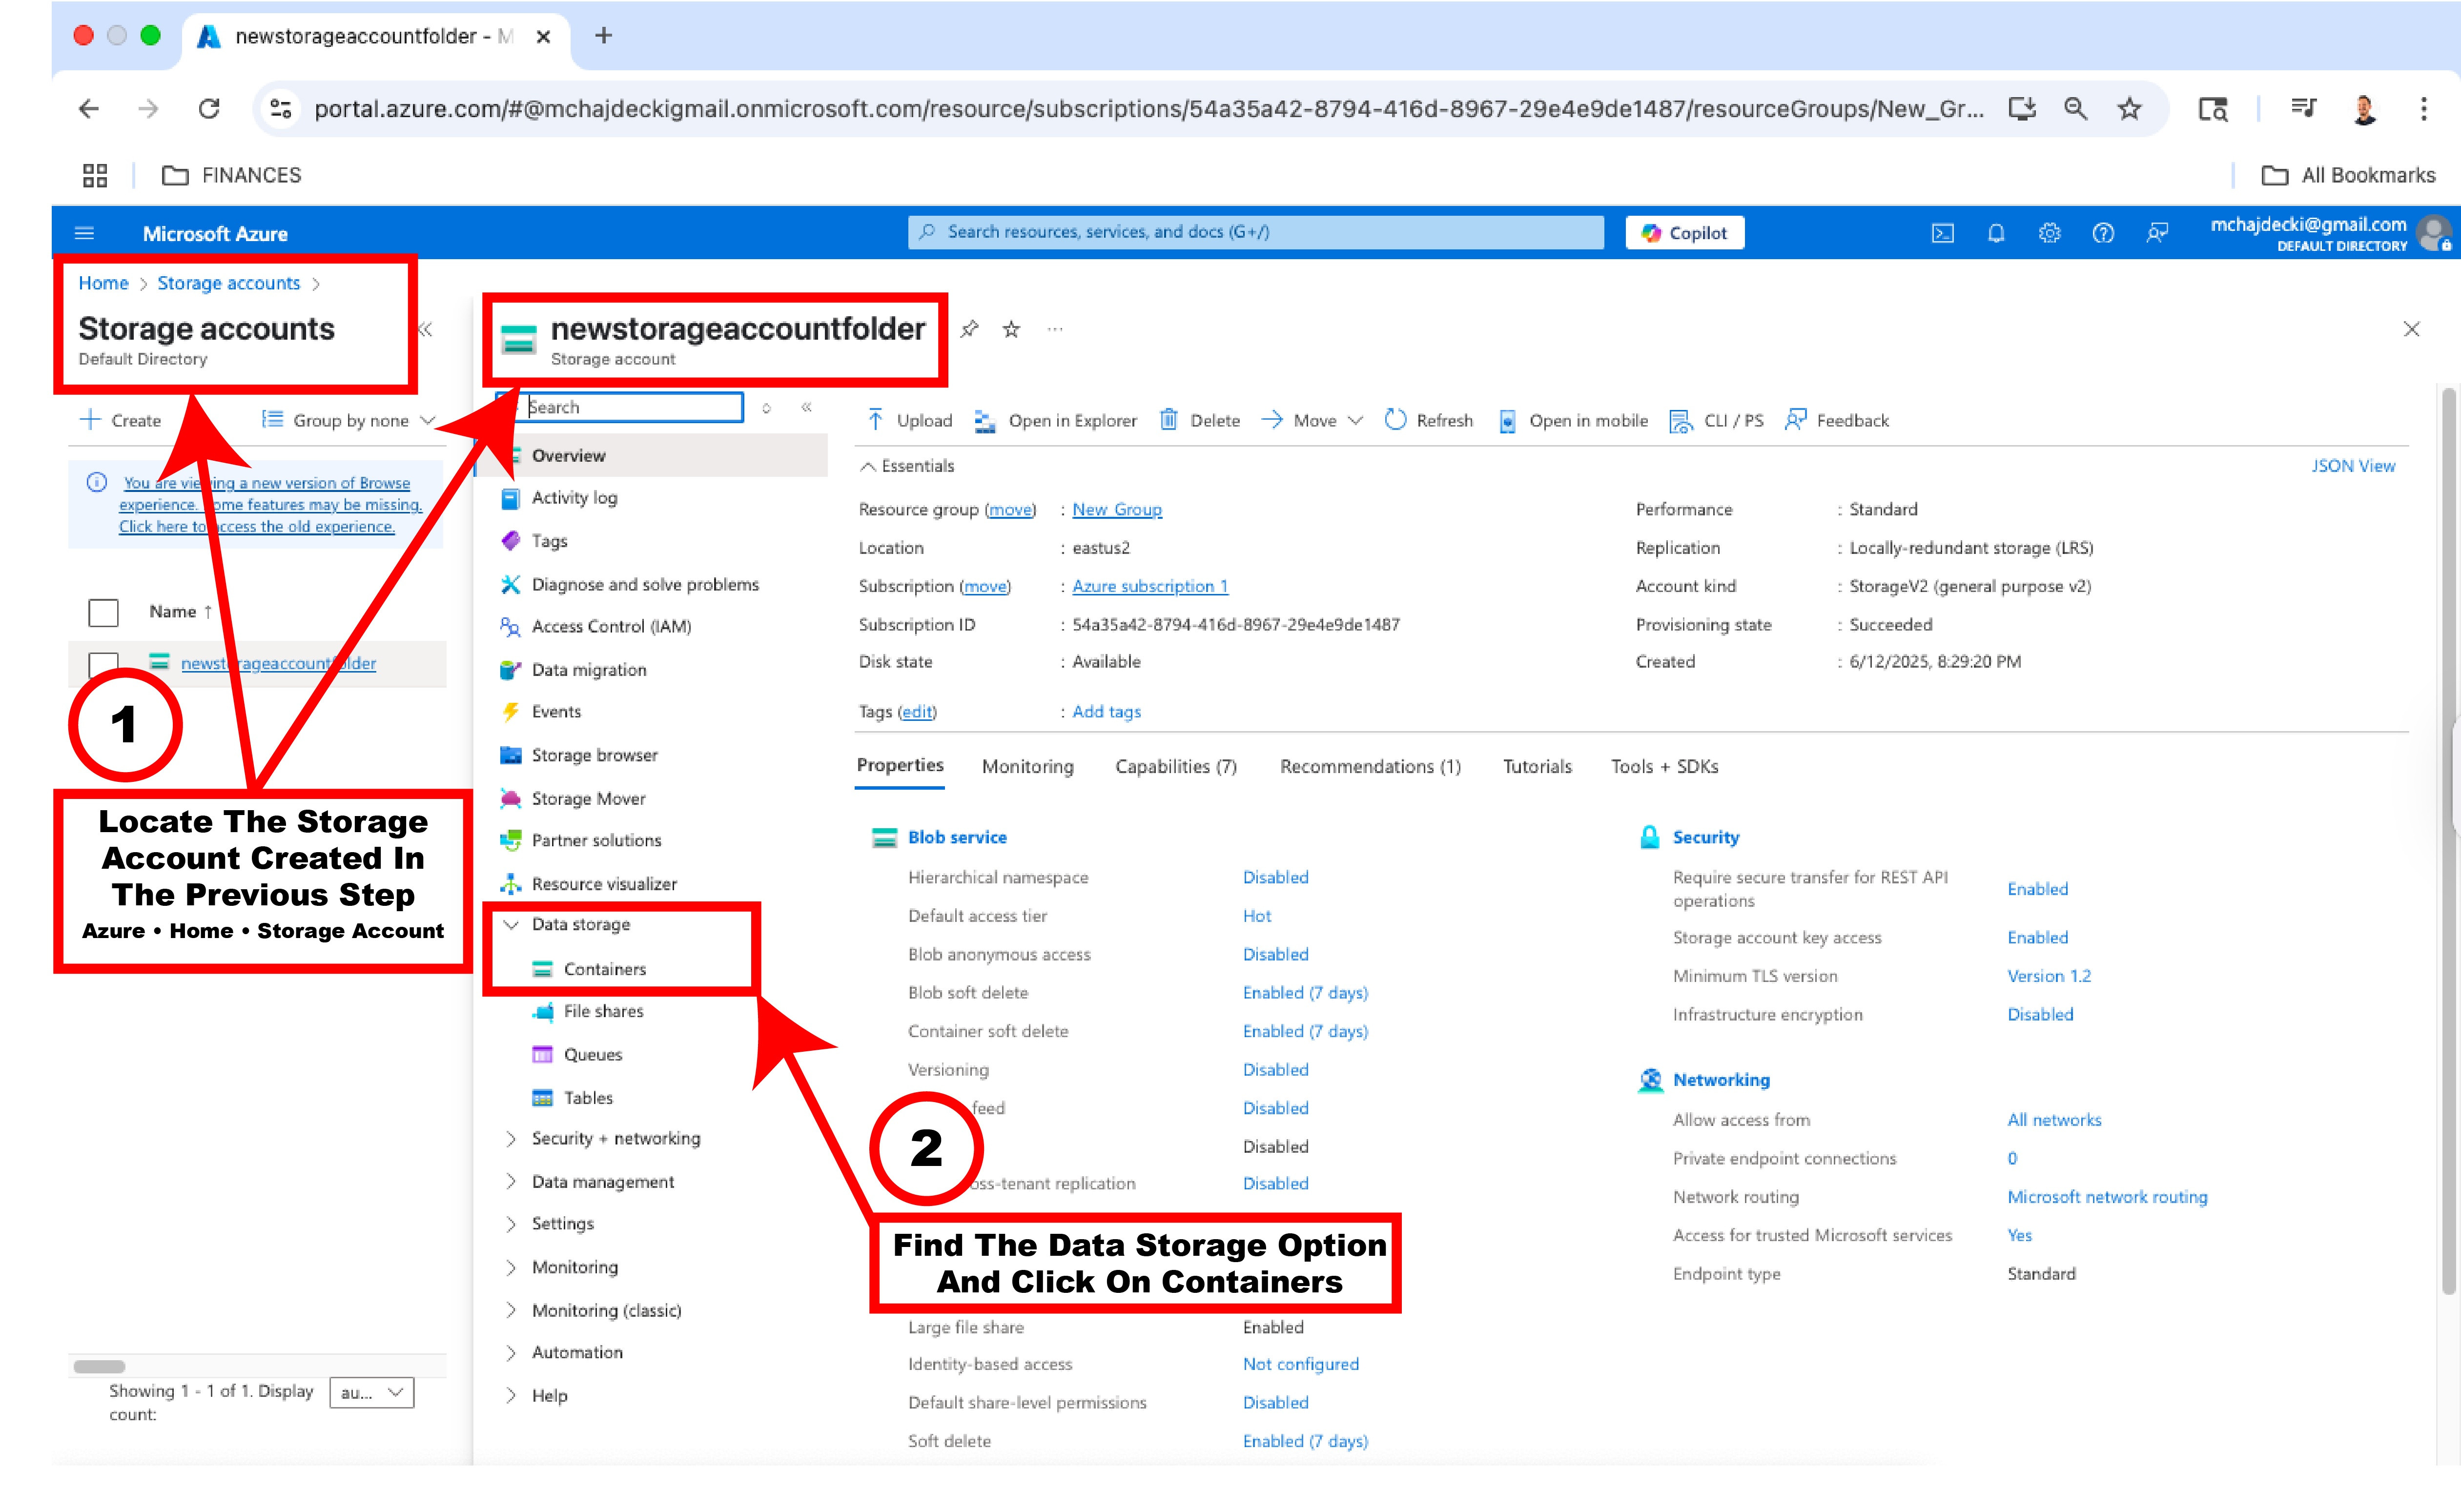The width and height of the screenshot is (2461, 1512).
Task: Open the Move dropdown
Action: (x=1312, y=420)
